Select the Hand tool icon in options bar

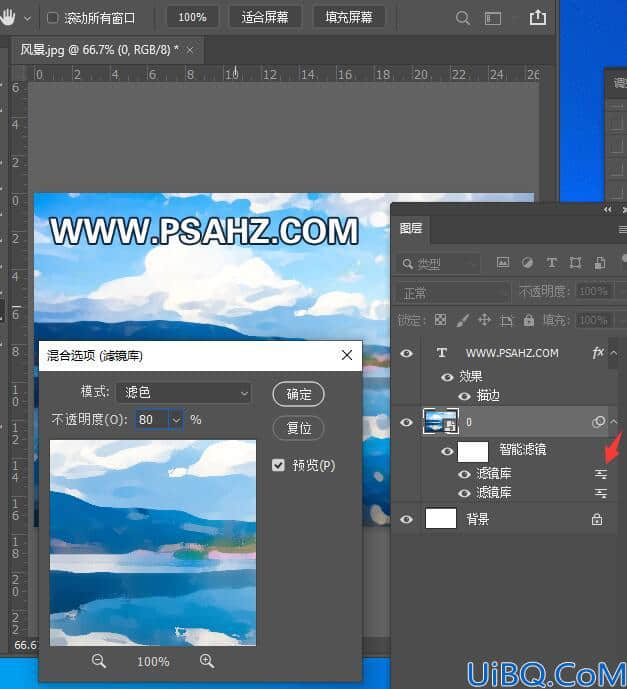point(7,18)
